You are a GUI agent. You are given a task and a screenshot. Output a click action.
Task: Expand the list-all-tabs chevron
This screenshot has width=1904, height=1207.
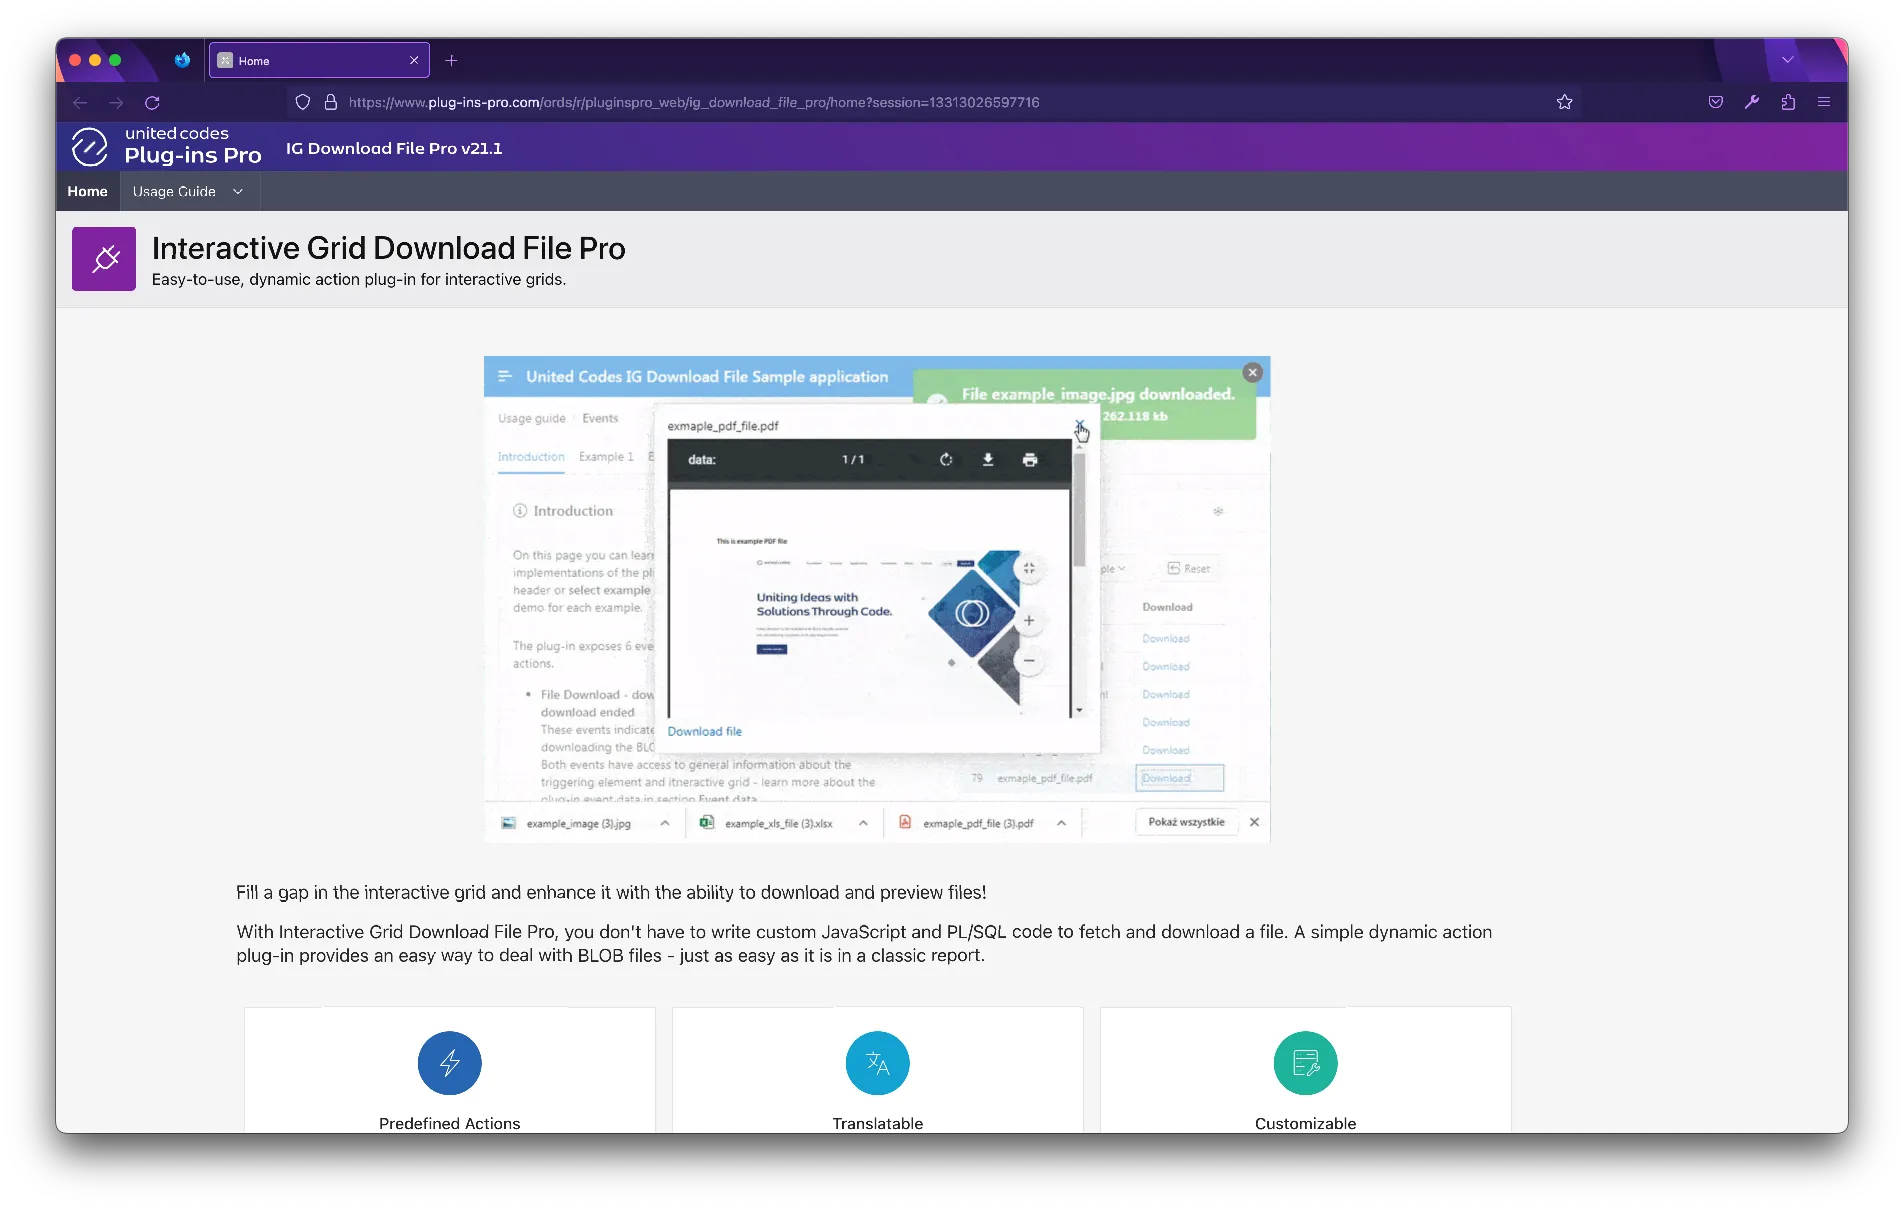coord(1788,60)
